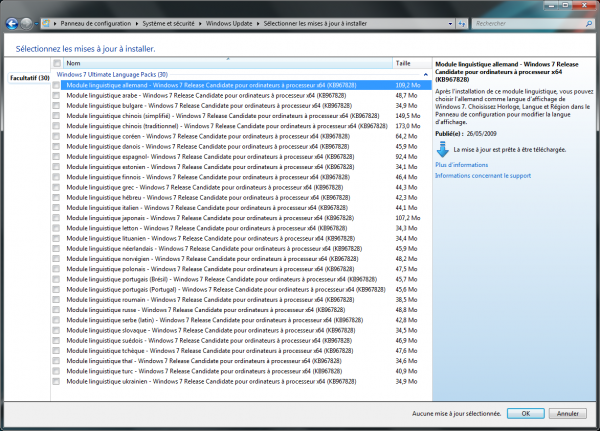This screenshot has width=600, height=431.
Task: Select the Module linguistique slovaque row
Action: (x=241, y=330)
